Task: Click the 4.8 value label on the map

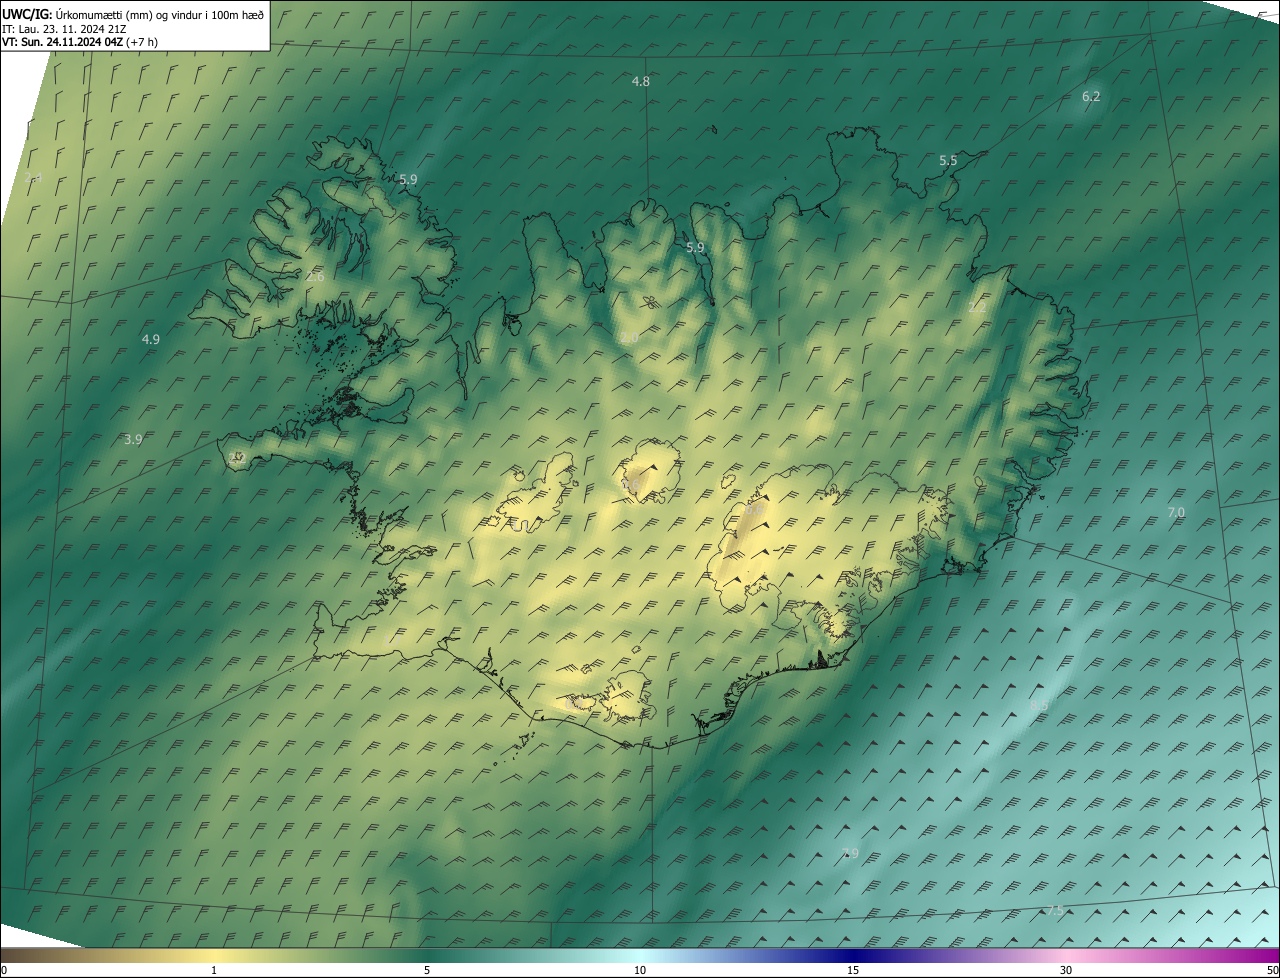Action: [641, 81]
